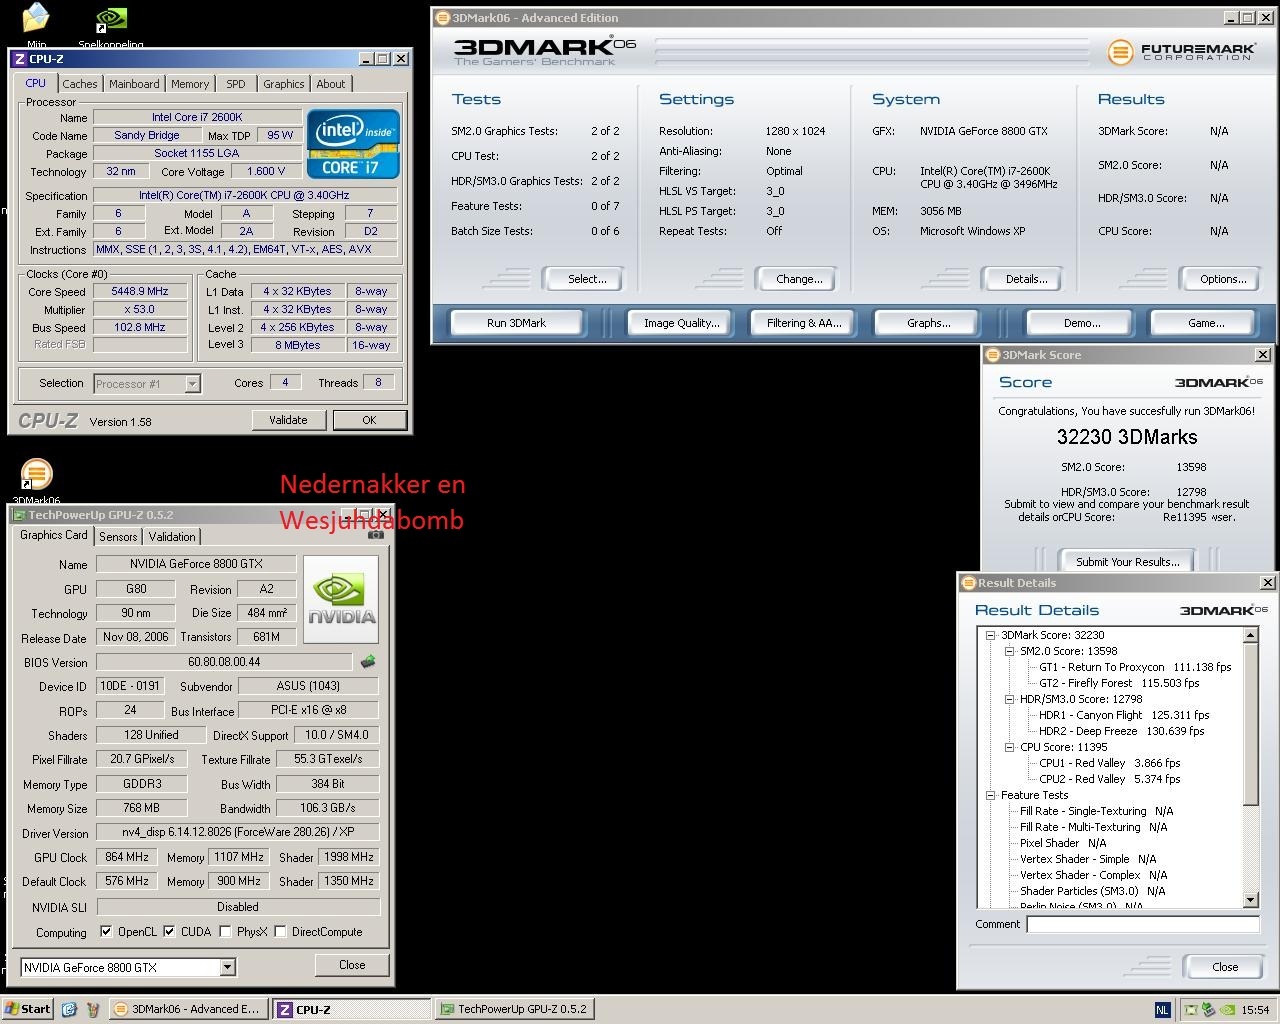1280x1024 pixels.
Task: Toggle the OpenCL checkbox
Action: pyautogui.click(x=106, y=932)
